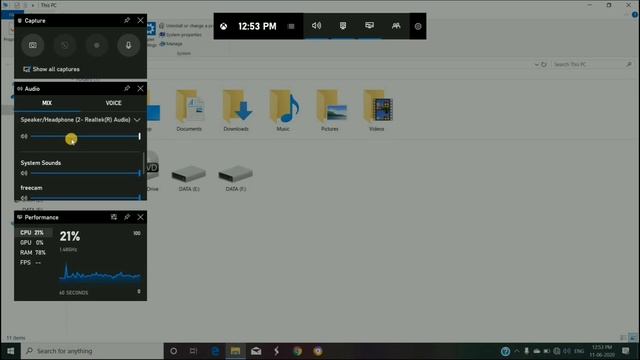Open Game Bar settings gear
The height and width of the screenshot is (360, 640).
(x=418, y=27)
